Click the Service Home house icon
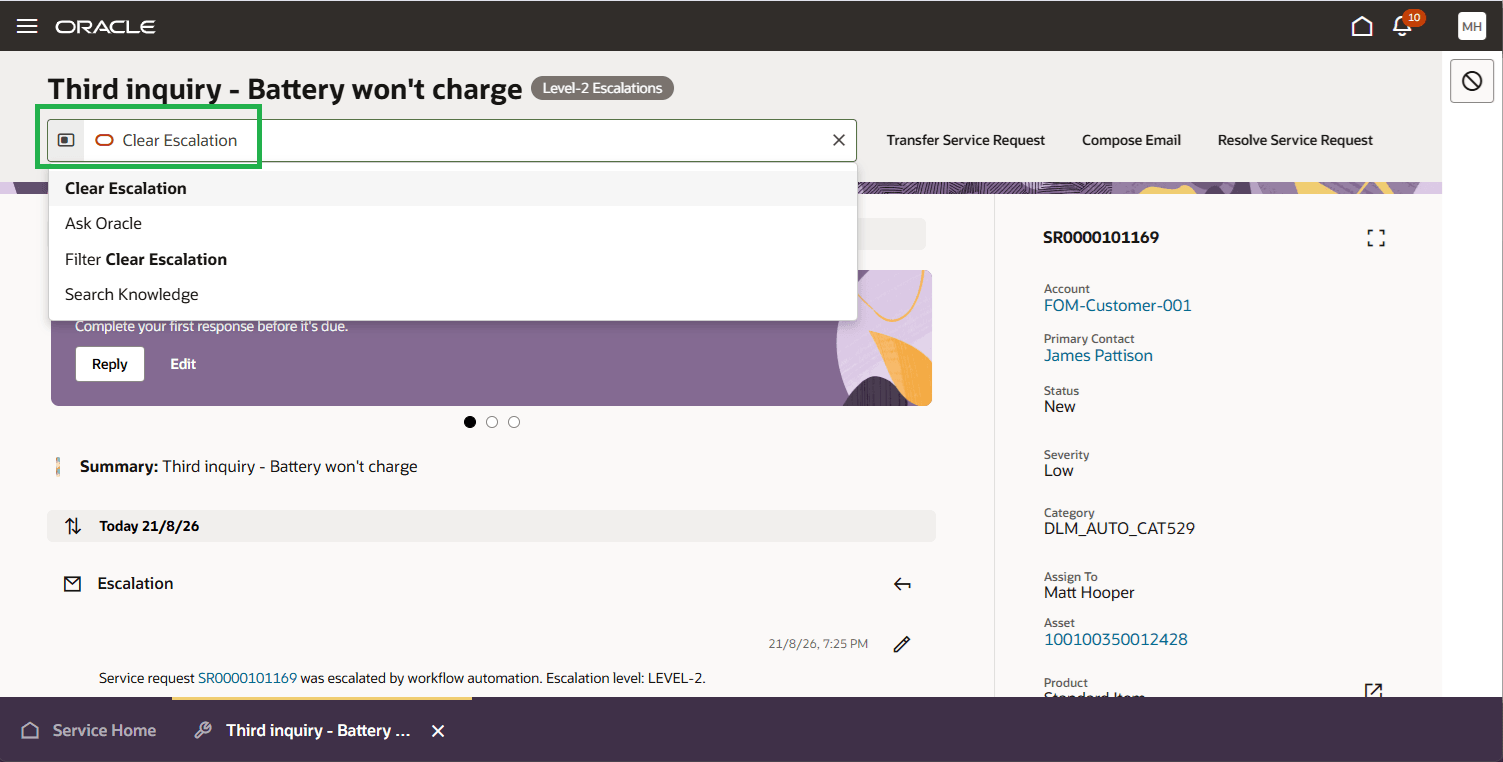 [30, 730]
